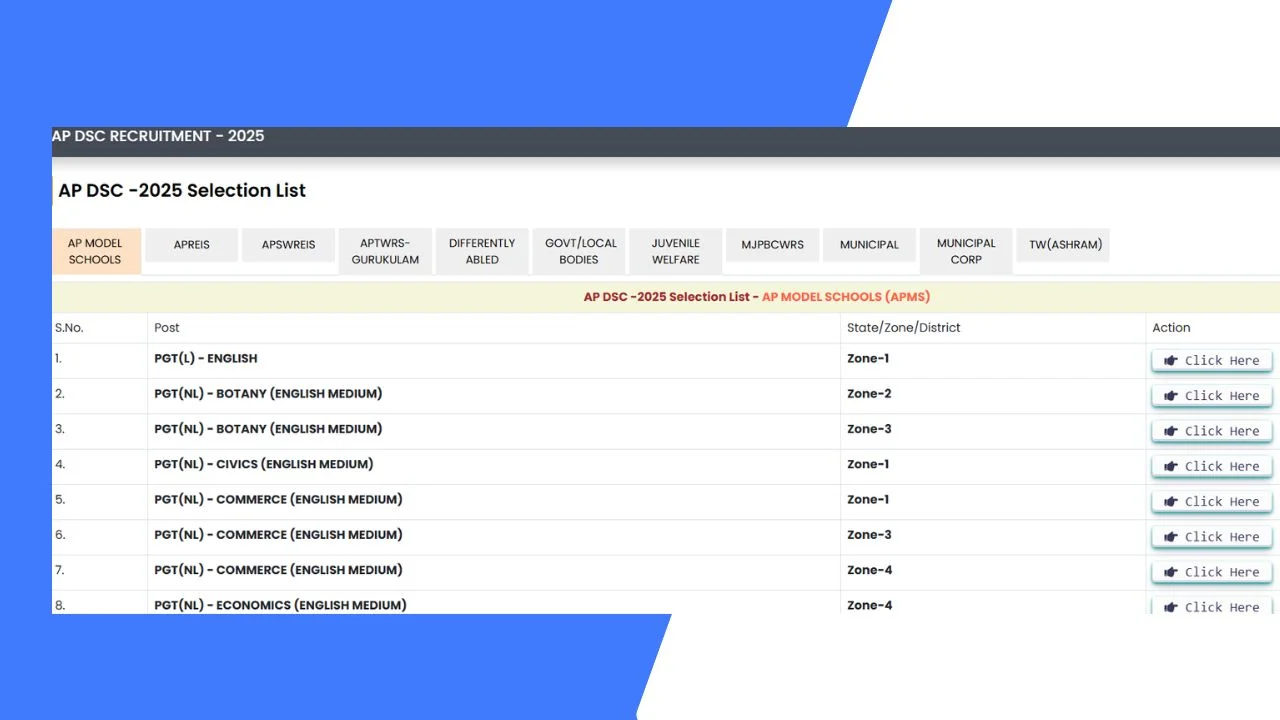This screenshot has height=720, width=1280.
Task: Open the JUVENILE WELFARE tab
Action: [x=676, y=251]
